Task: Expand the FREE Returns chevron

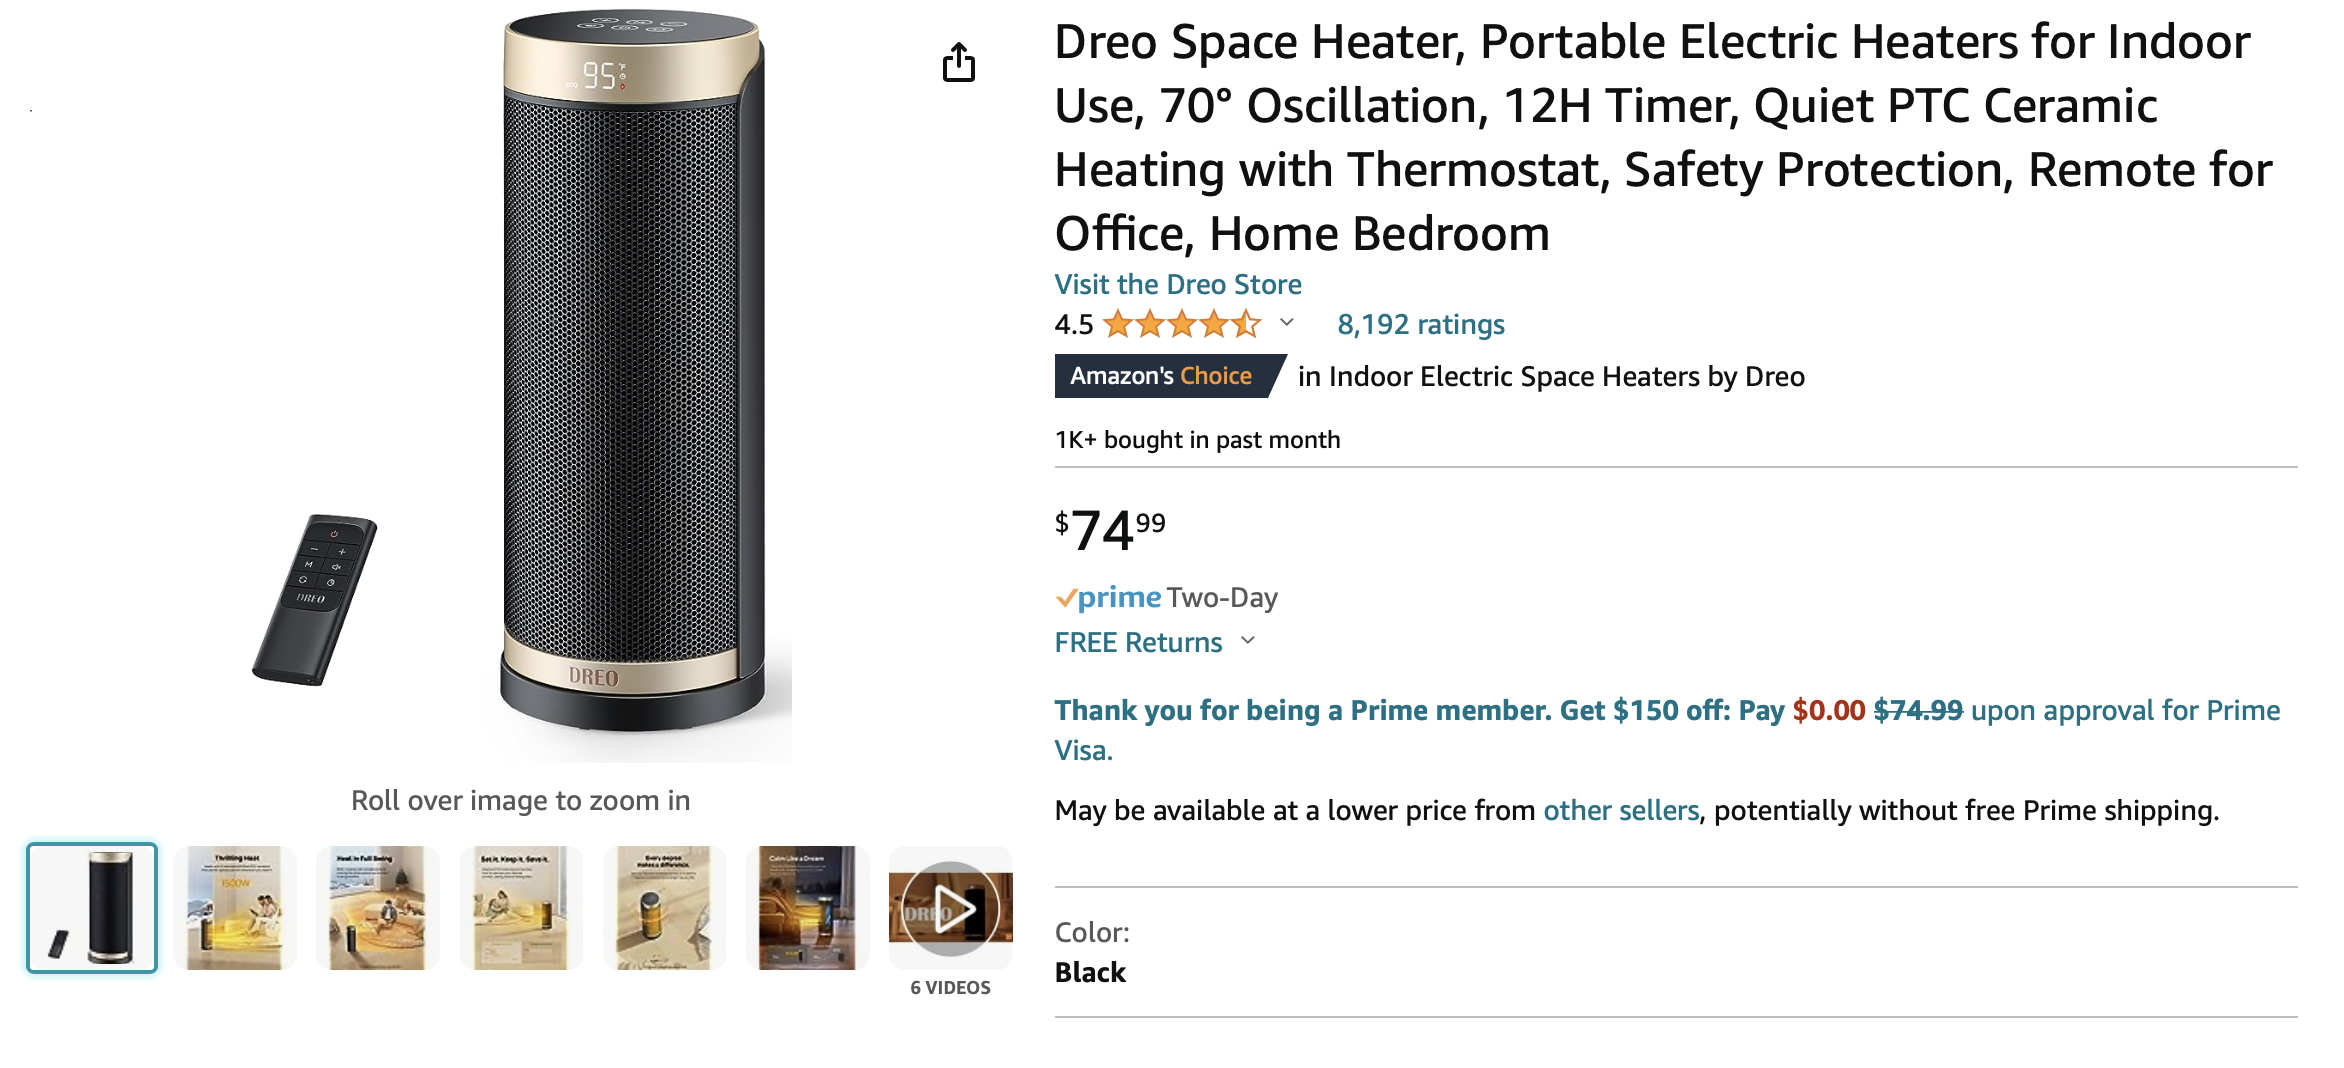Action: [x=1248, y=641]
